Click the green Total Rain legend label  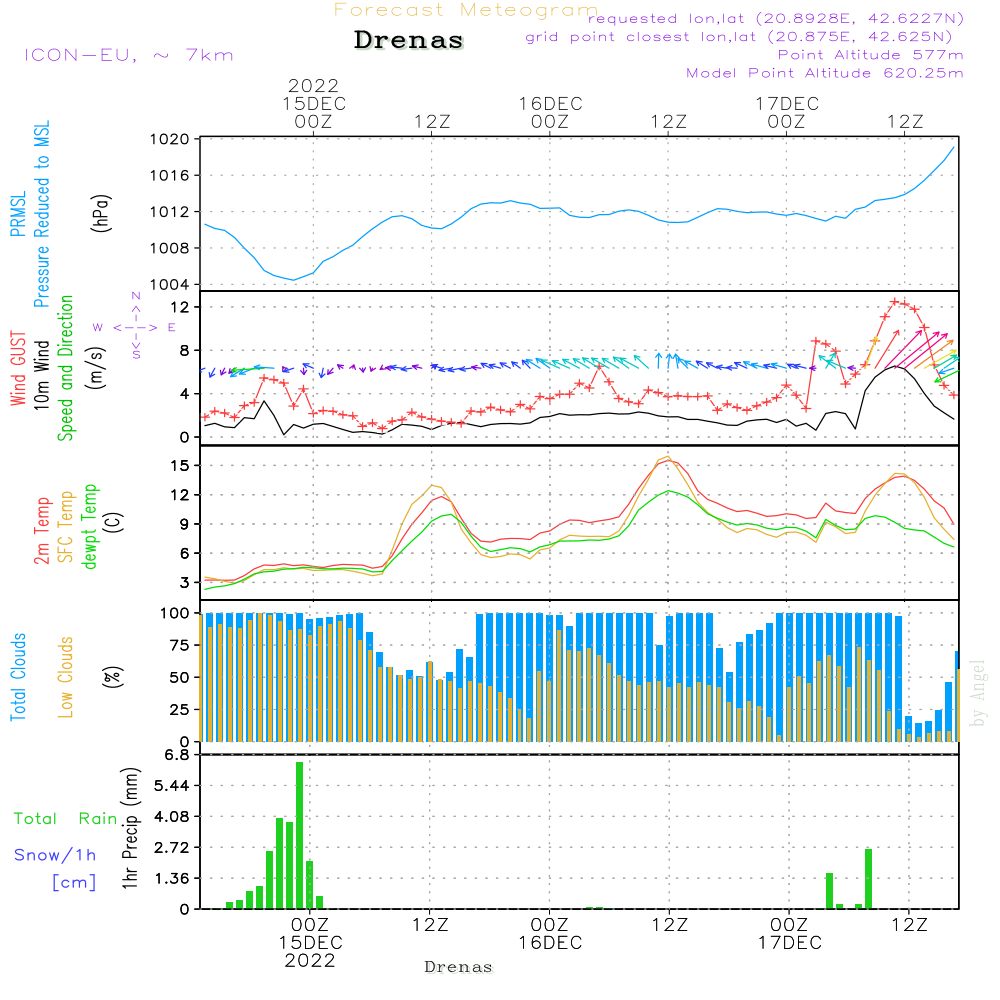click(x=66, y=819)
